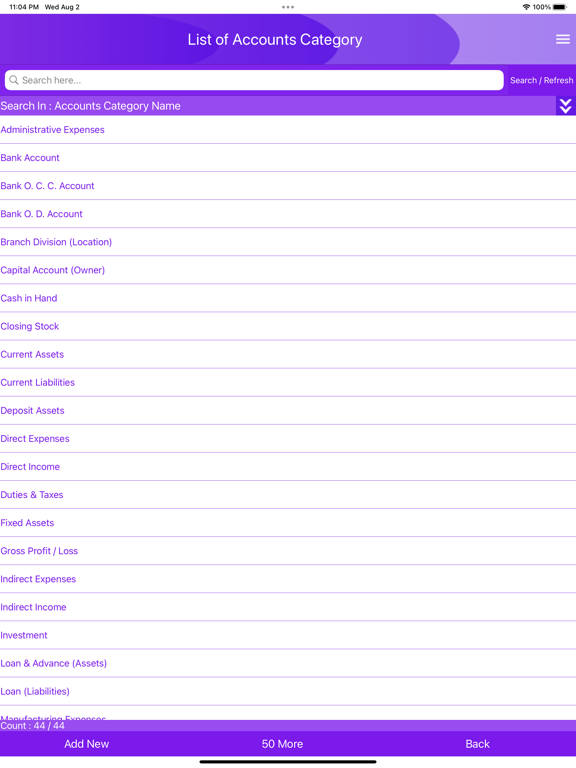Click the Search In : Accounts Category Name bar
This screenshot has width=576, height=768.
[278, 106]
